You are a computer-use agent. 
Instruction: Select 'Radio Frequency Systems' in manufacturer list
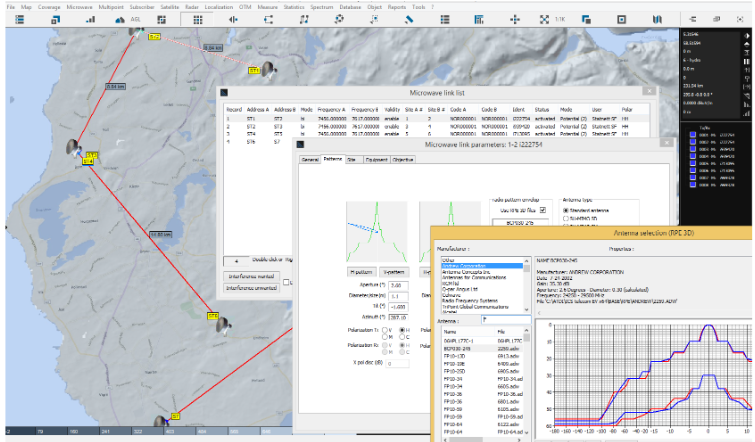click(x=469, y=299)
